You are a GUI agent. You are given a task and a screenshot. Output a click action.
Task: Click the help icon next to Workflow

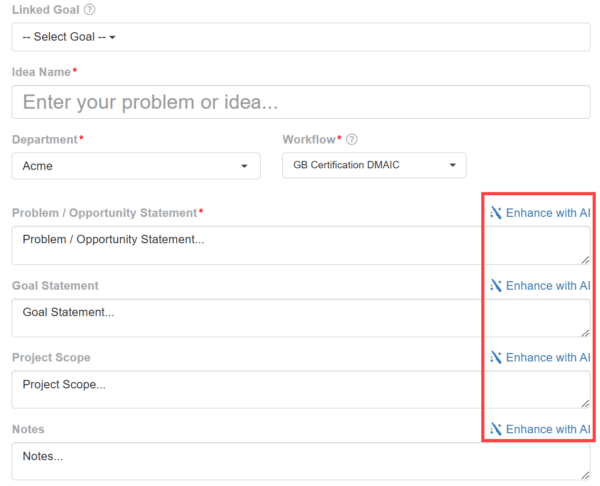pyautogui.click(x=352, y=140)
